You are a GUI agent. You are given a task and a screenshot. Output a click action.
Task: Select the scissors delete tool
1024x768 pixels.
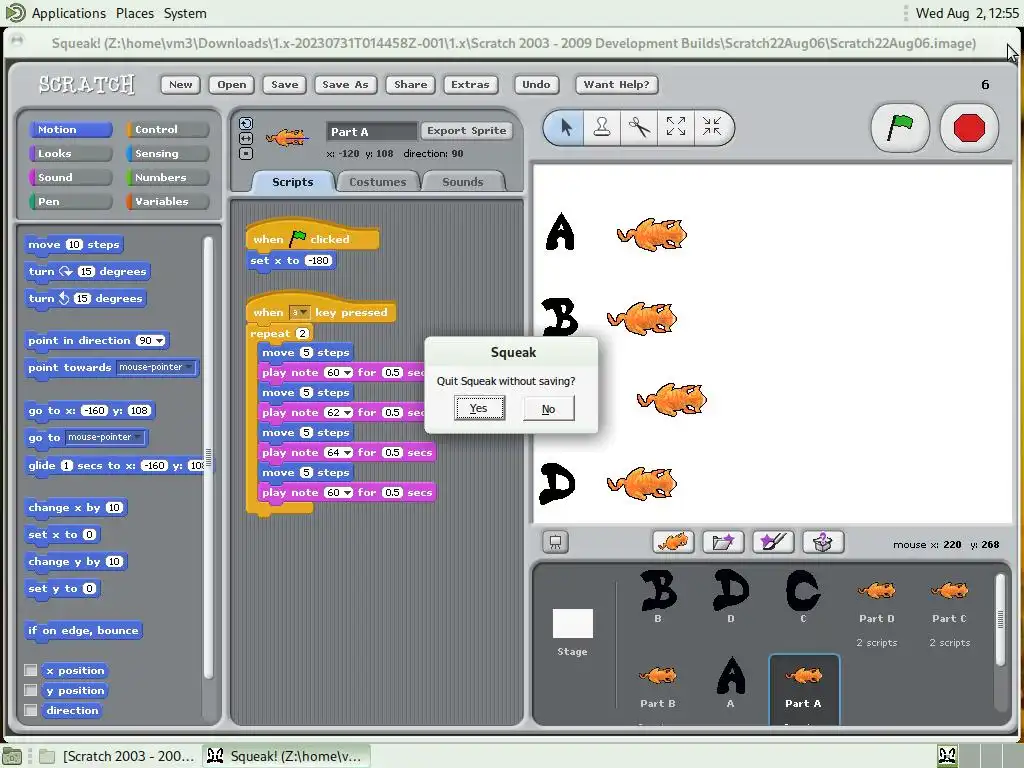(x=639, y=127)
